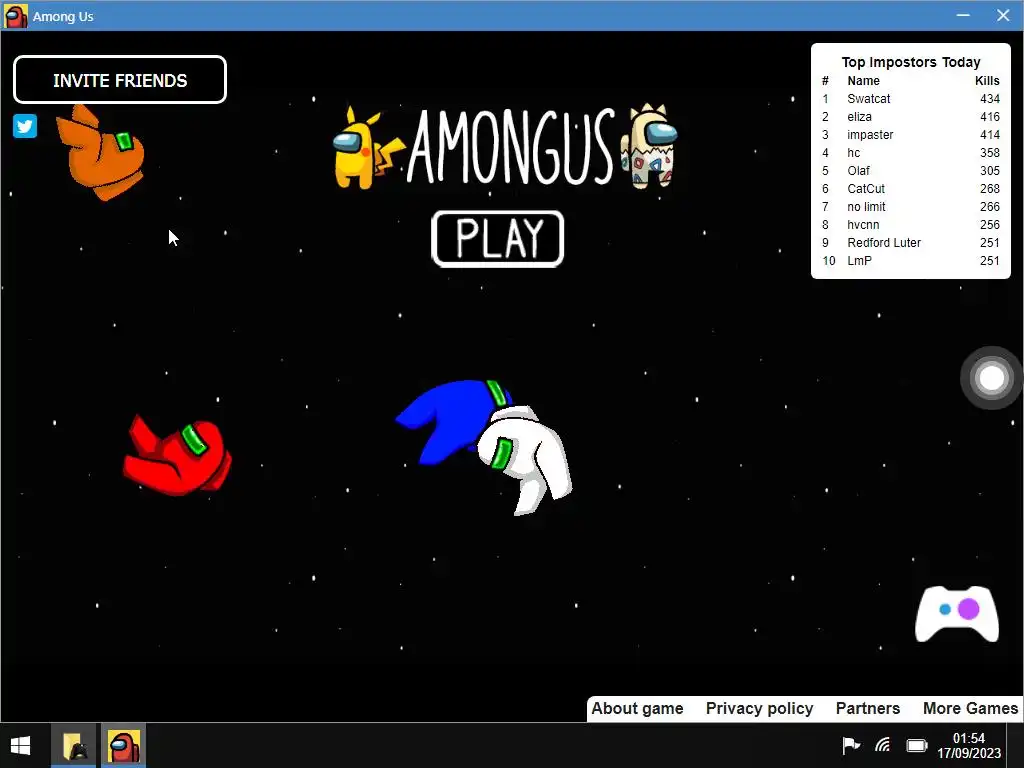The height and width of the screenshot is (768, 1024).
Task: Select the Olaf leaderboard entry
Action: coord(910,170)
